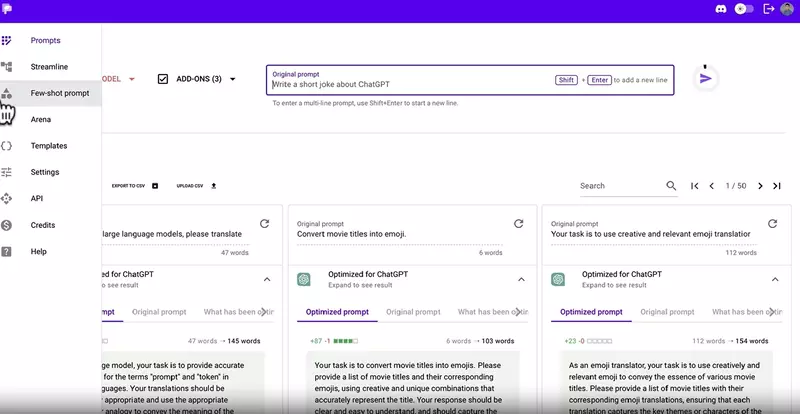Click the Credits dollar icon

[6, 225]
